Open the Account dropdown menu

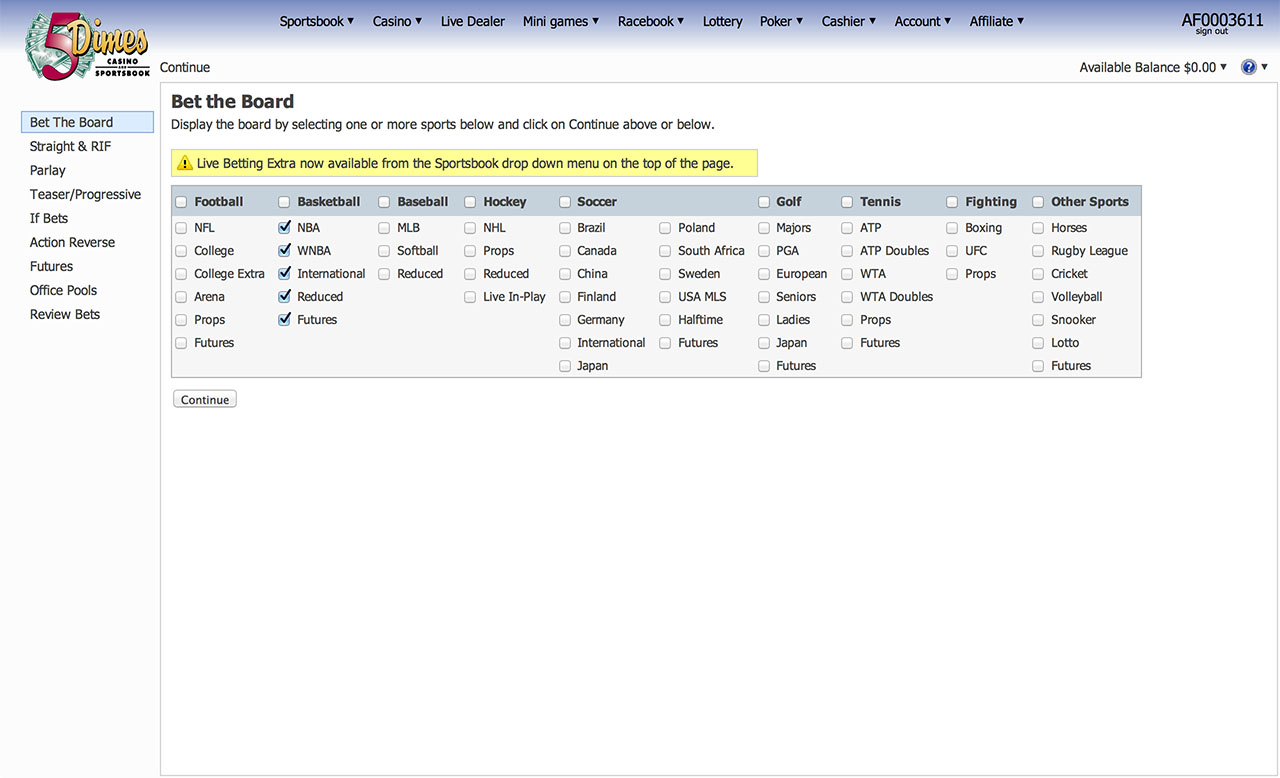(923, 21)
